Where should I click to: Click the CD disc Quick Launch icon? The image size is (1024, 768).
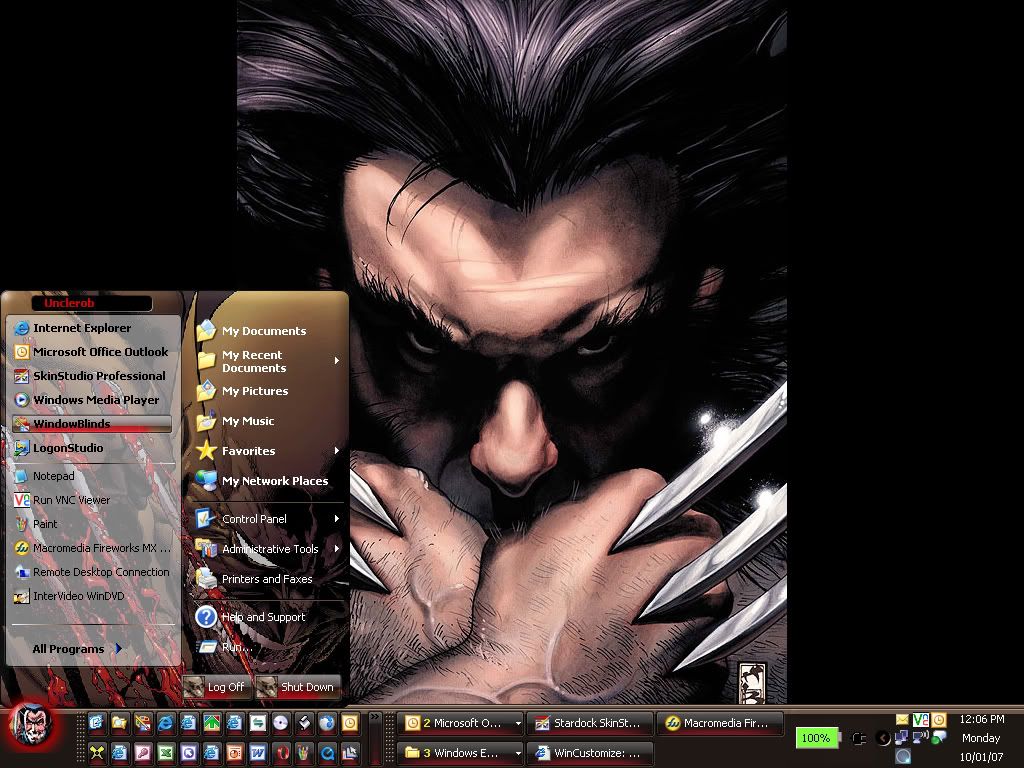(x=281, y=722)
